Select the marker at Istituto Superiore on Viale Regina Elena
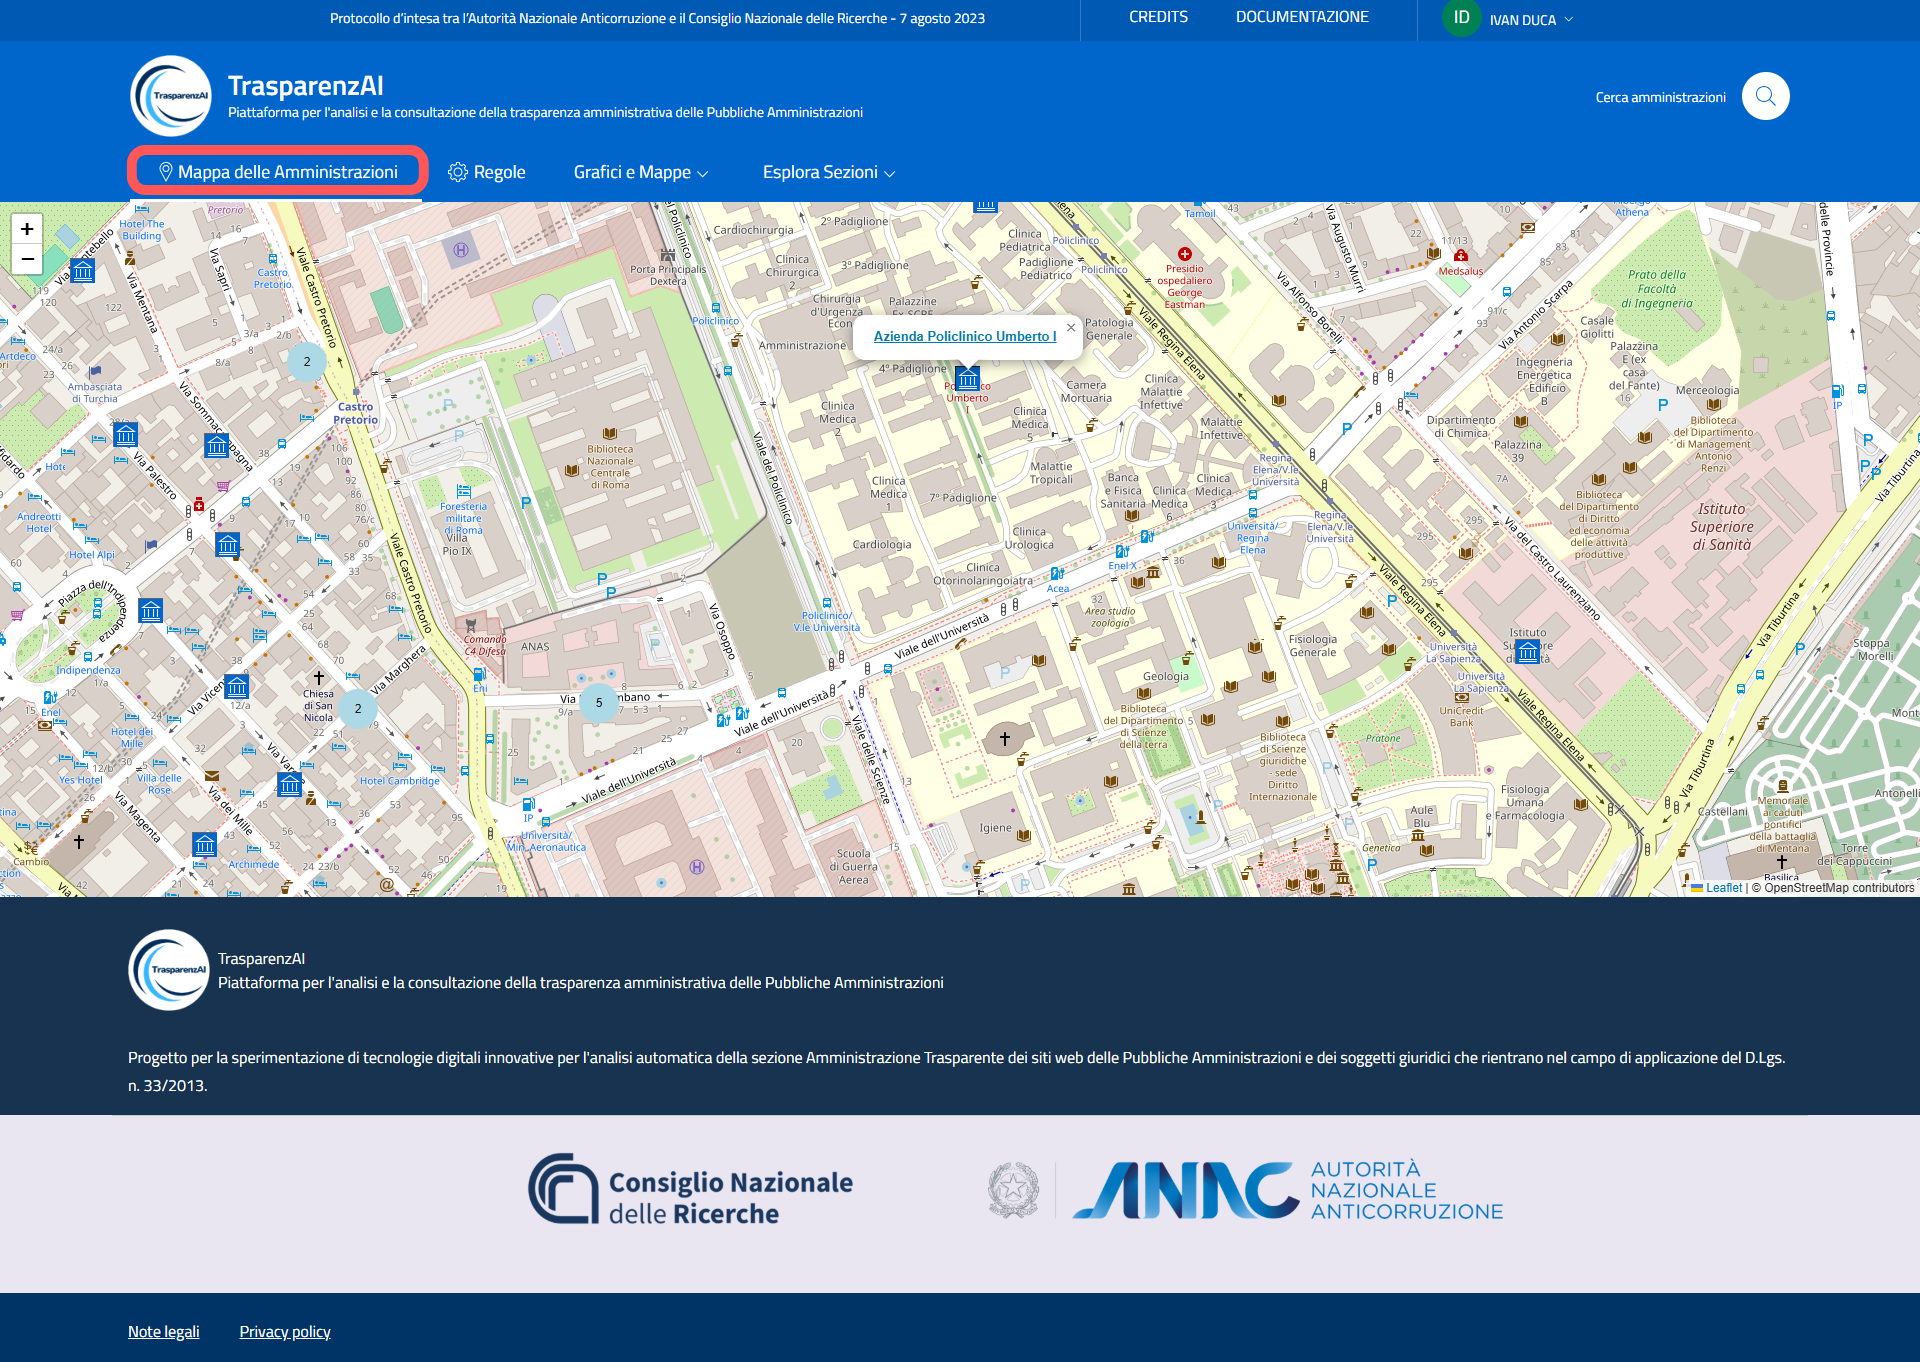Viewport: 1920px width, 1362px height. point(1528,652)
